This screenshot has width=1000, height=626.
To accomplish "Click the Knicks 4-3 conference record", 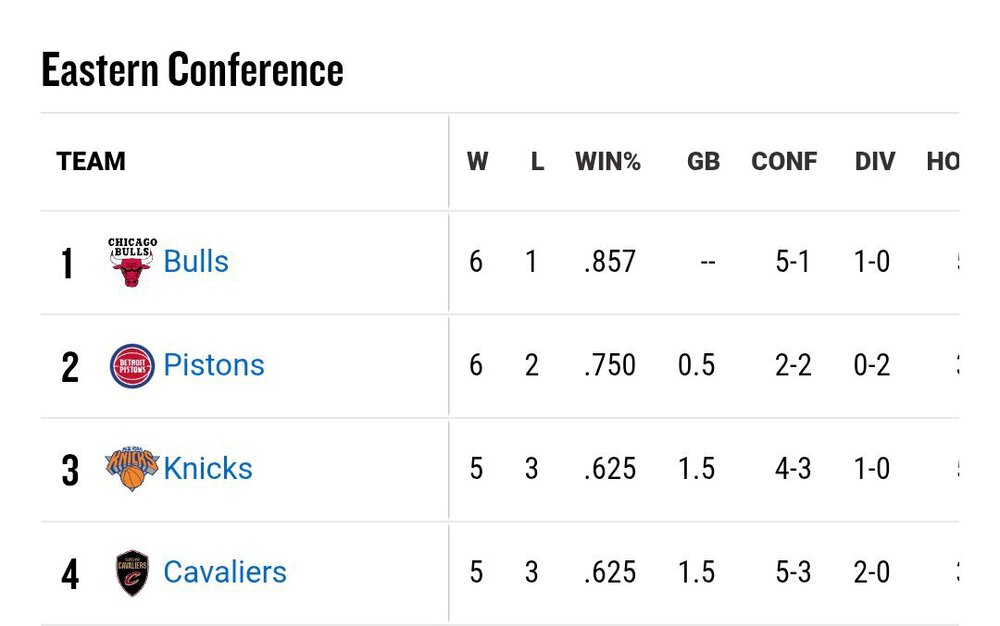I will click(x=793, y=468).
